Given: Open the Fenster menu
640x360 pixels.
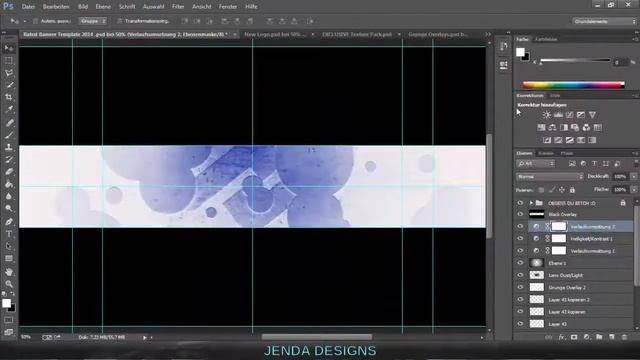Looking at the screenshot, I should (x=228, y=7).
